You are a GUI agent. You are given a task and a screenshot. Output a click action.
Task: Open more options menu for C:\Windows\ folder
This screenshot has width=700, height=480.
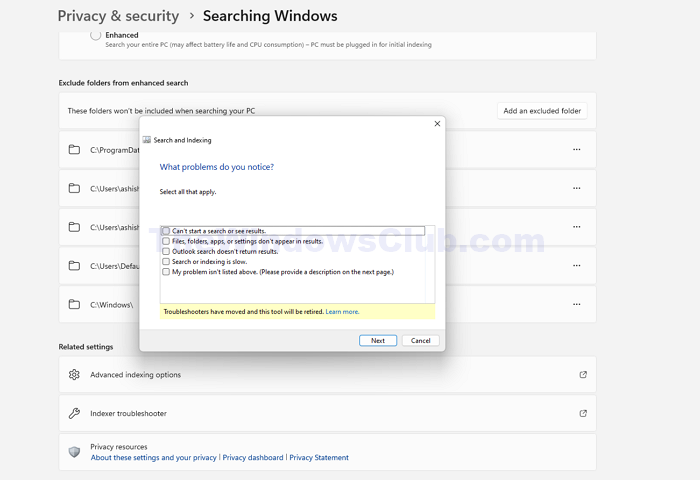(576, 304)
